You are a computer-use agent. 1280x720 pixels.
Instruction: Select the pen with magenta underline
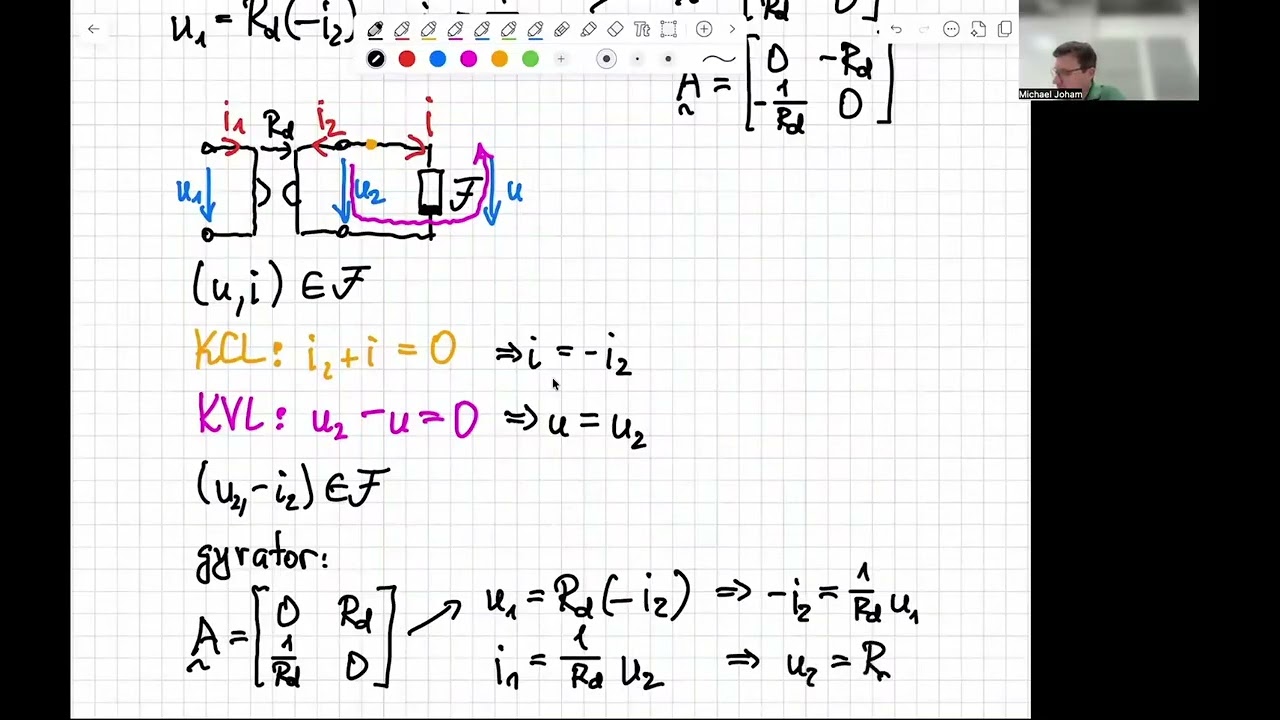455,30
